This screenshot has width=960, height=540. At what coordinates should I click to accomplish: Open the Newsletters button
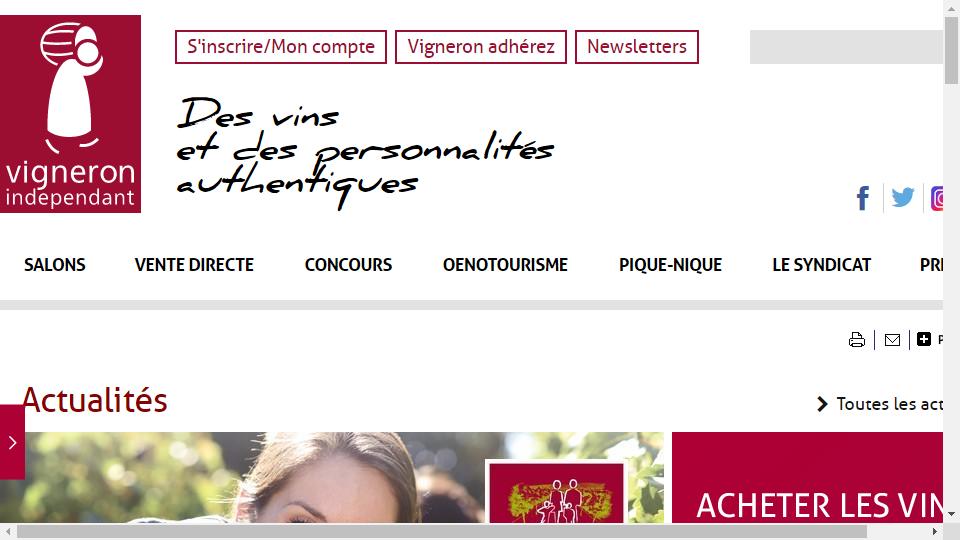click(x=637, y=47)
